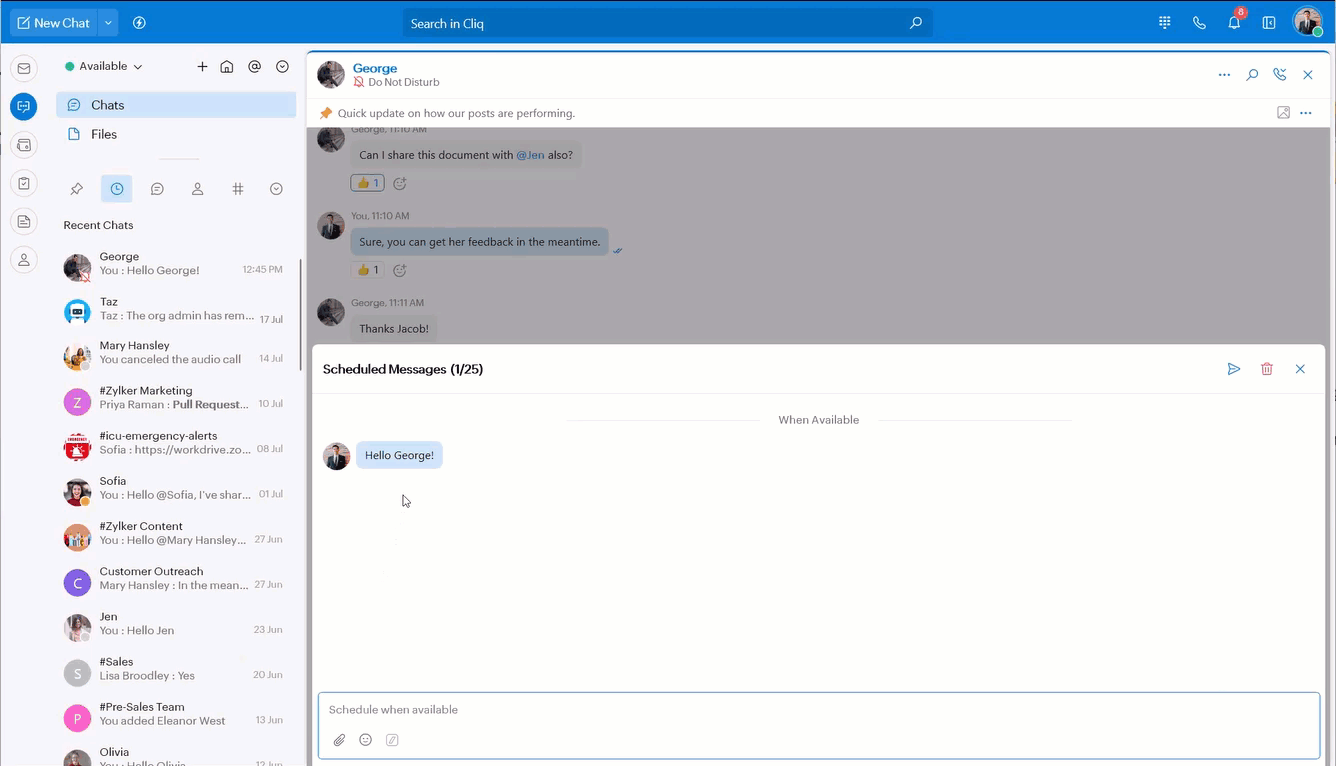Screen dimensions: 1336x766
Task: Select the chat icon in left rail
Action: point(24,106)
